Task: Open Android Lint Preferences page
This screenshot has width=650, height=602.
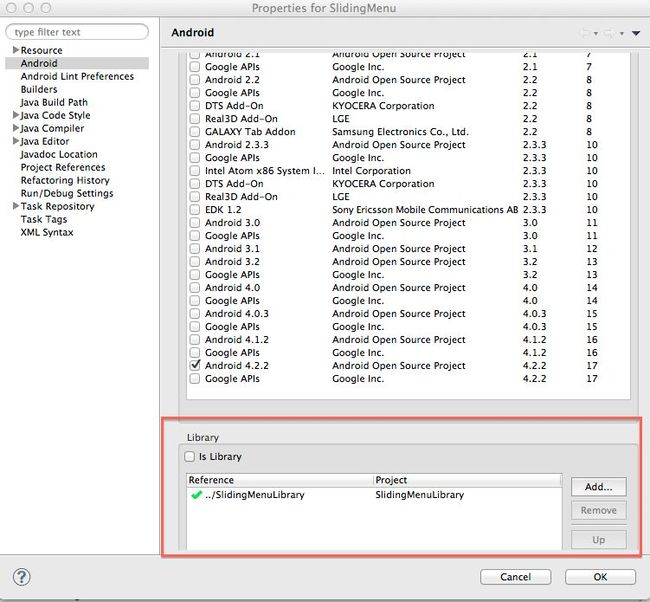Action: (x=77, y=76)
